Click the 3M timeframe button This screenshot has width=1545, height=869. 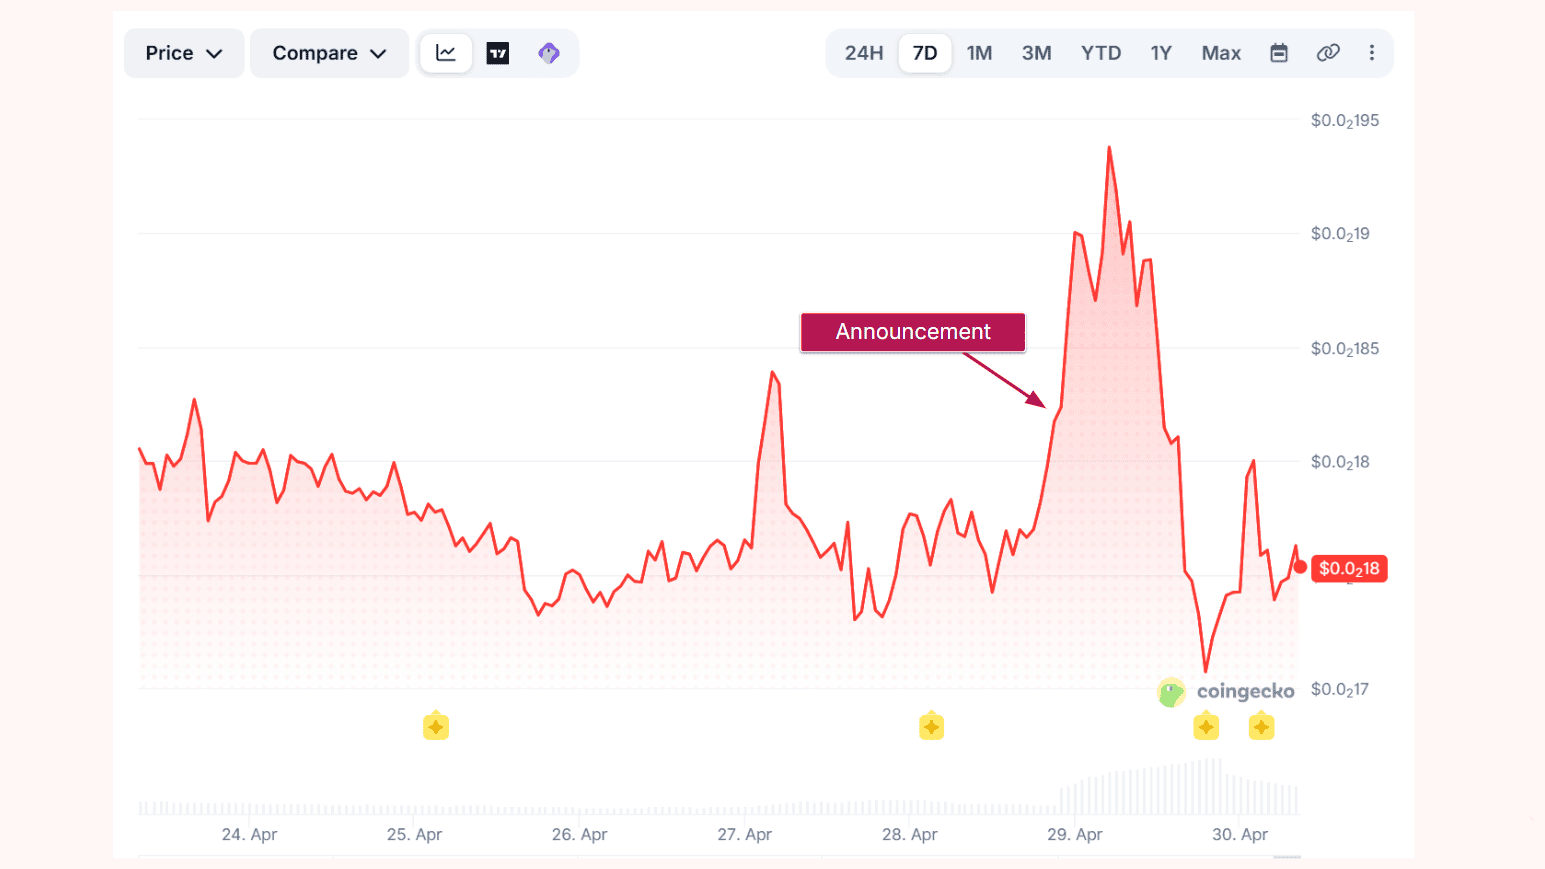[x=1037, y=53]
